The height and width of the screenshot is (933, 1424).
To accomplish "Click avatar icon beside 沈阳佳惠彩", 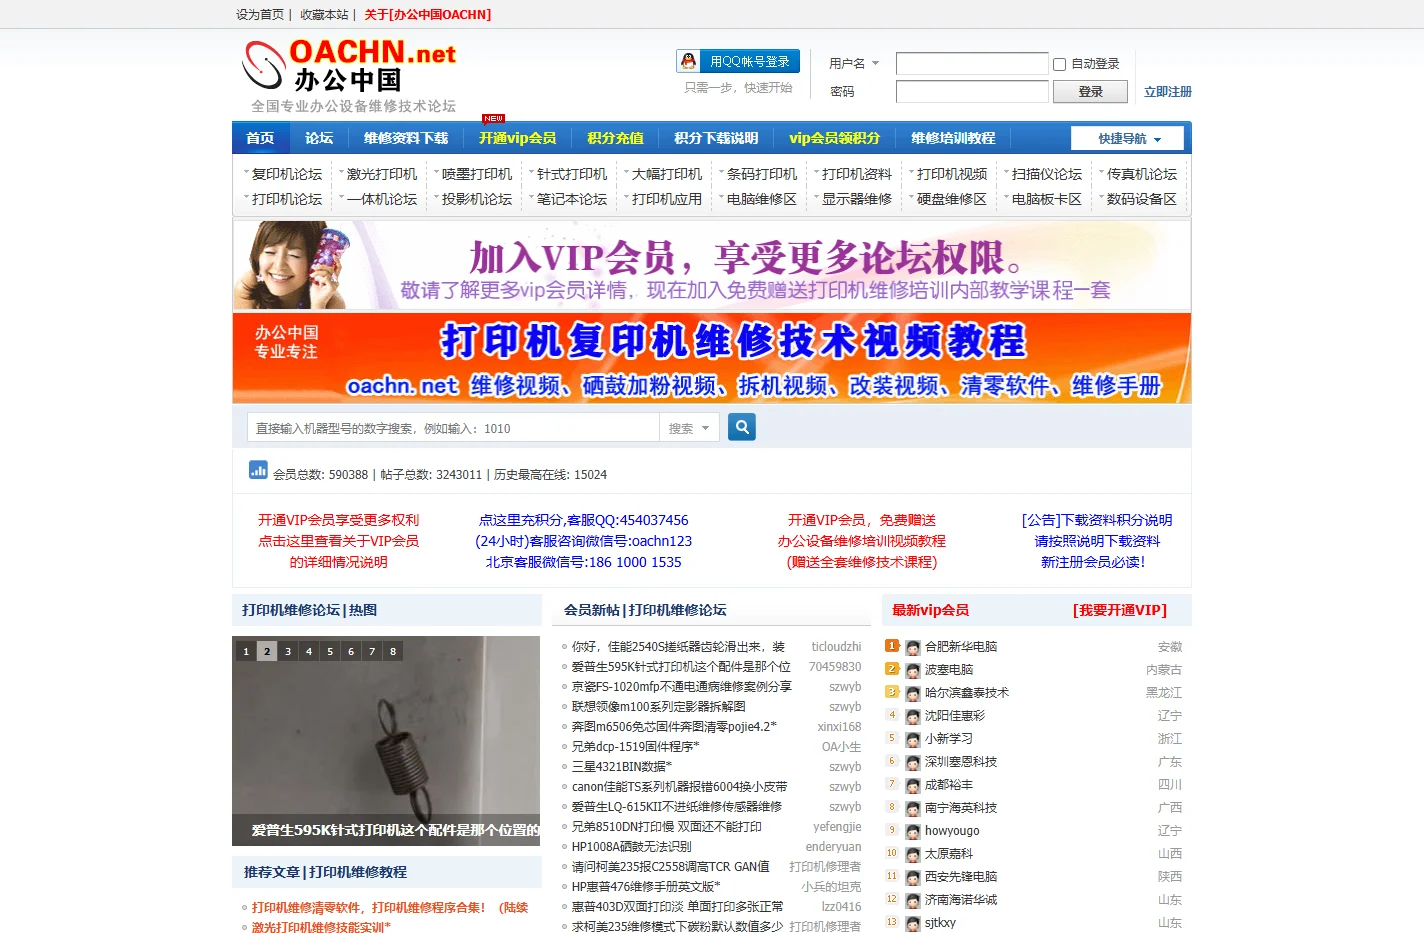I will tap(912, 717).
